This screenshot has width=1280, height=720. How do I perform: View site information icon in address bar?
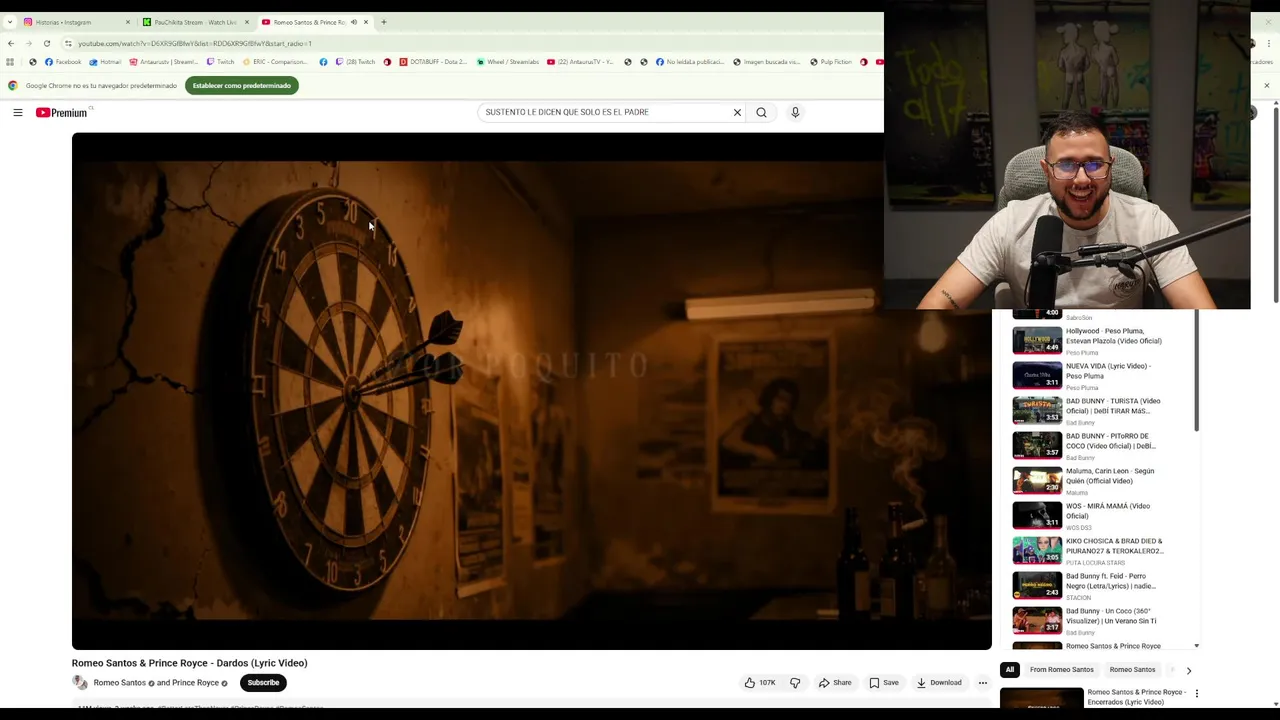[x=68, y=43]
